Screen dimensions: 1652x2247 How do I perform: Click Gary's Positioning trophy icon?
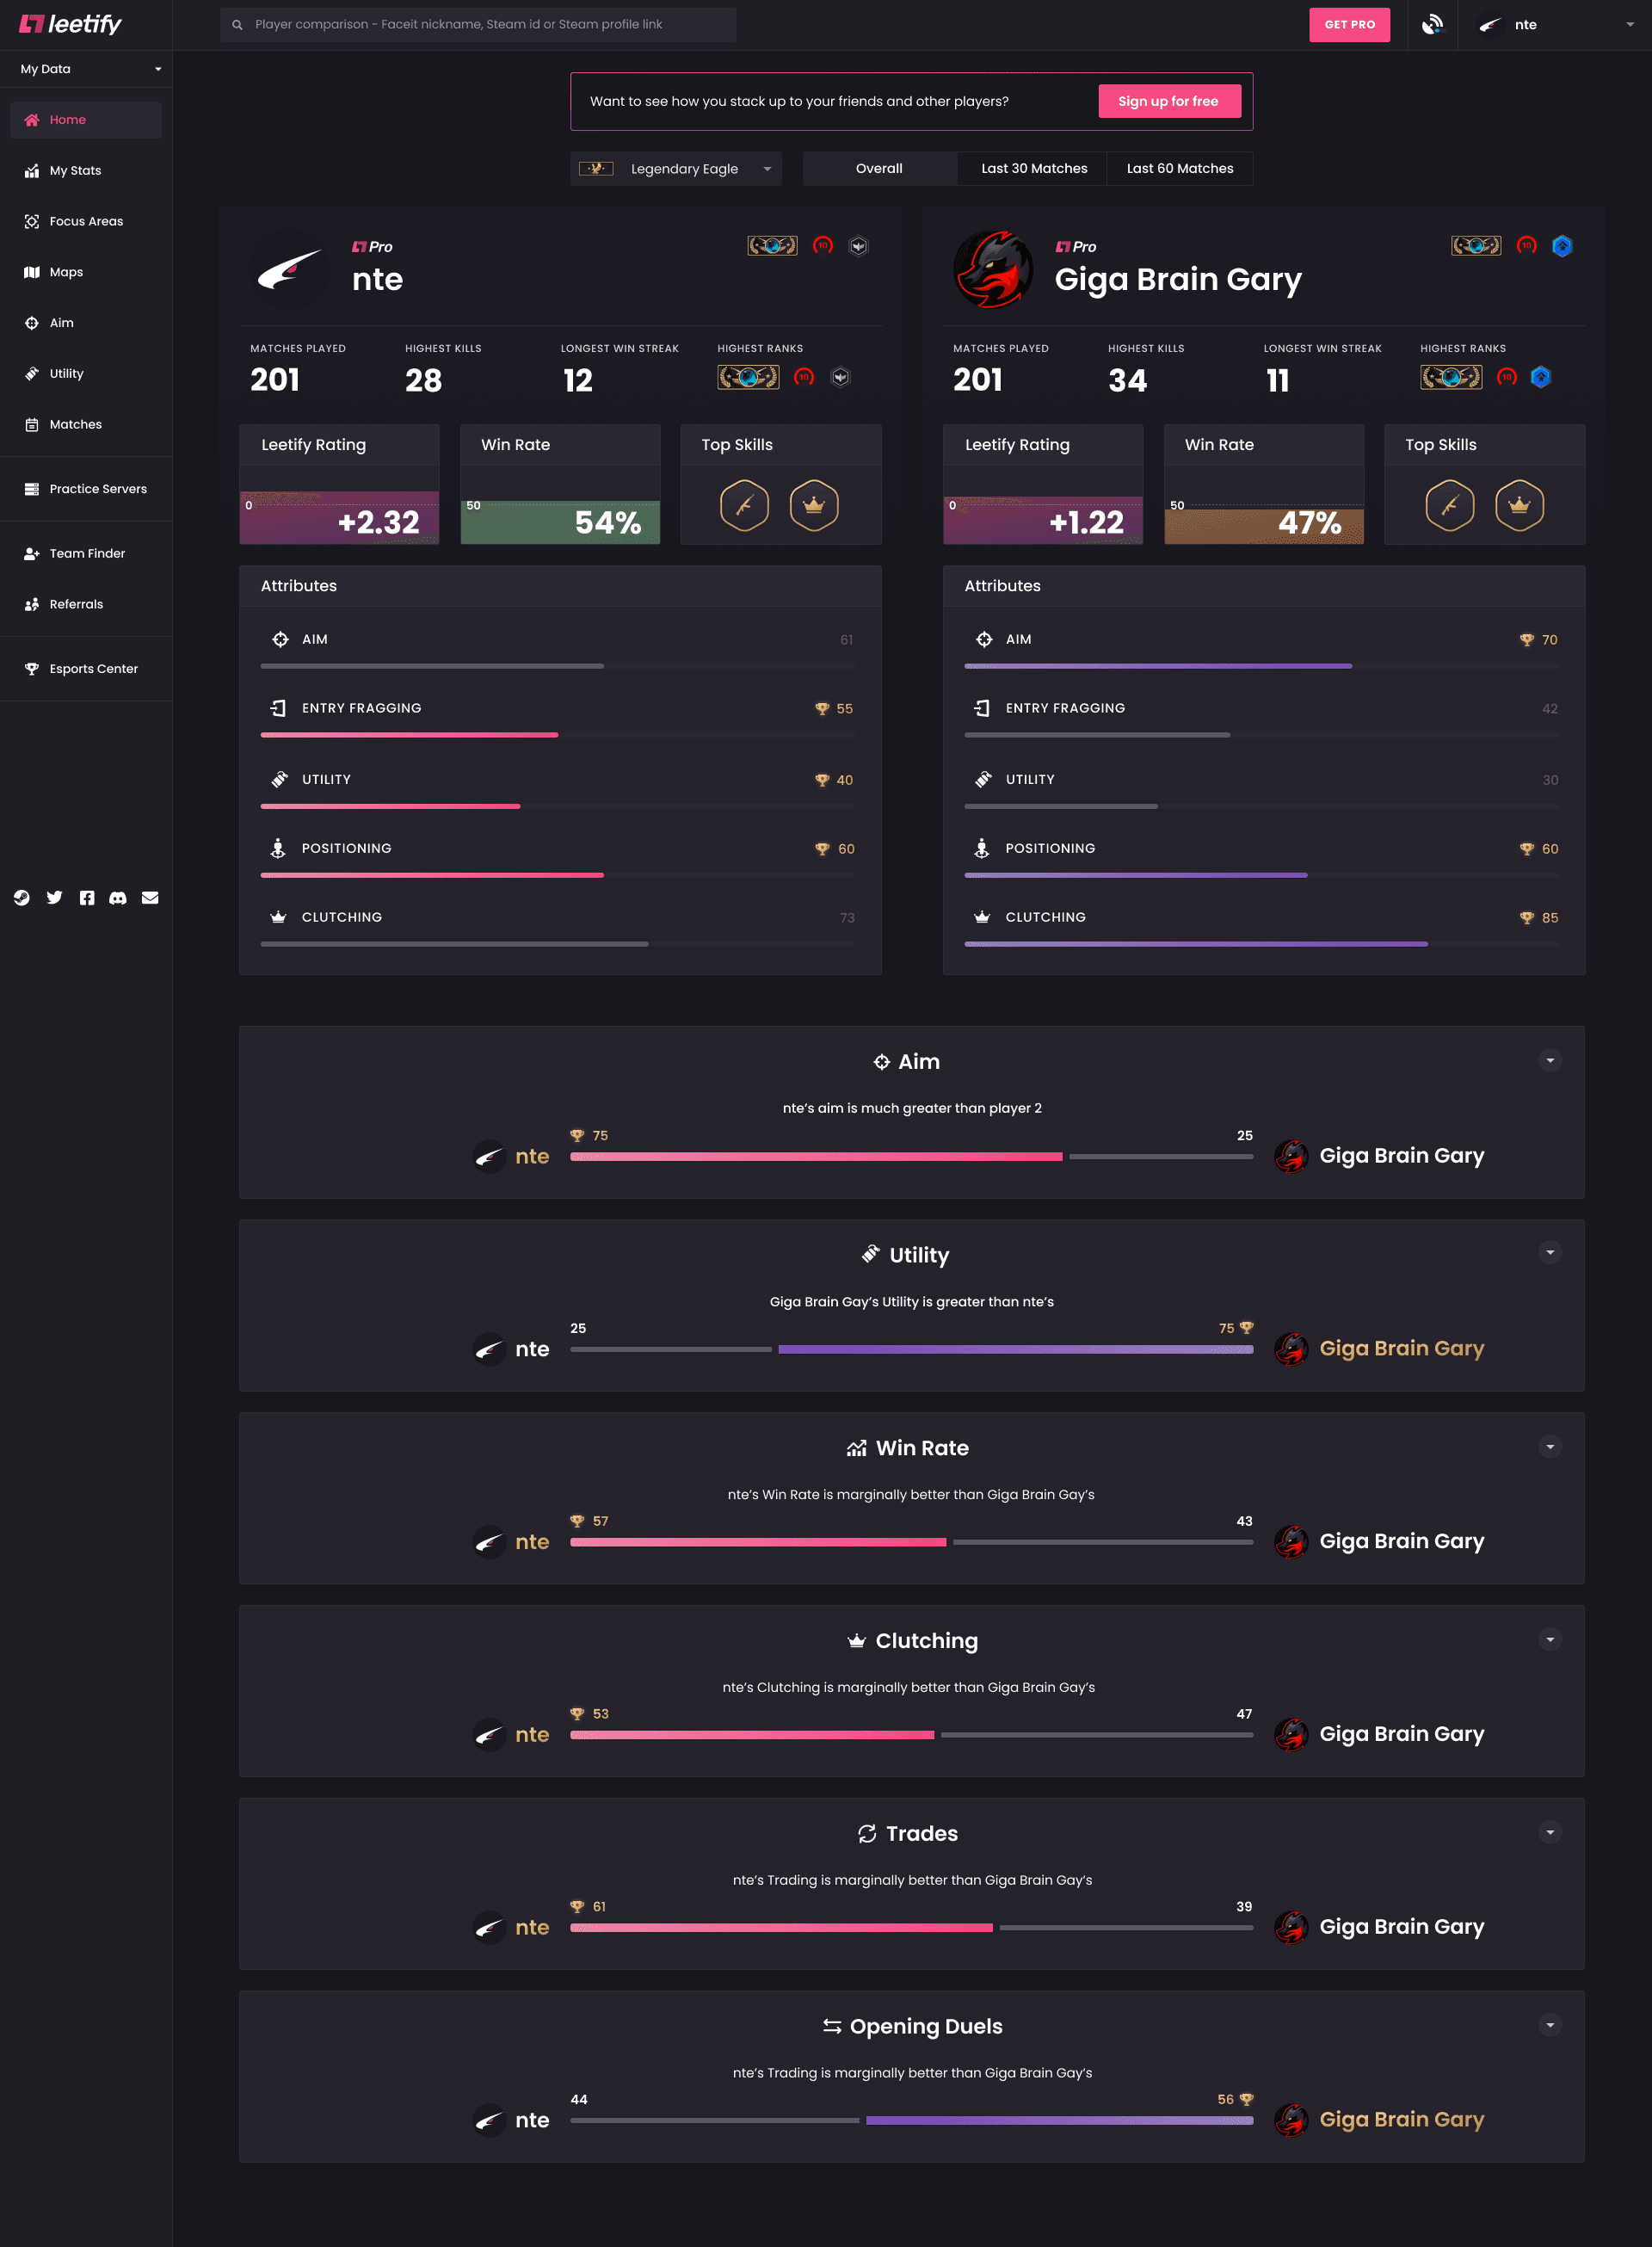pos(1526,849)
